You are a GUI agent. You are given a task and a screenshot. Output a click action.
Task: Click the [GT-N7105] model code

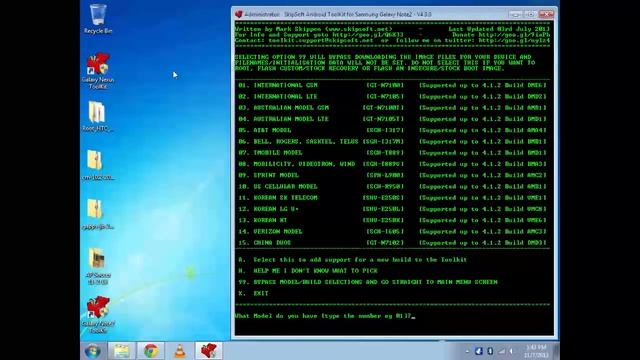coord(385,97)
